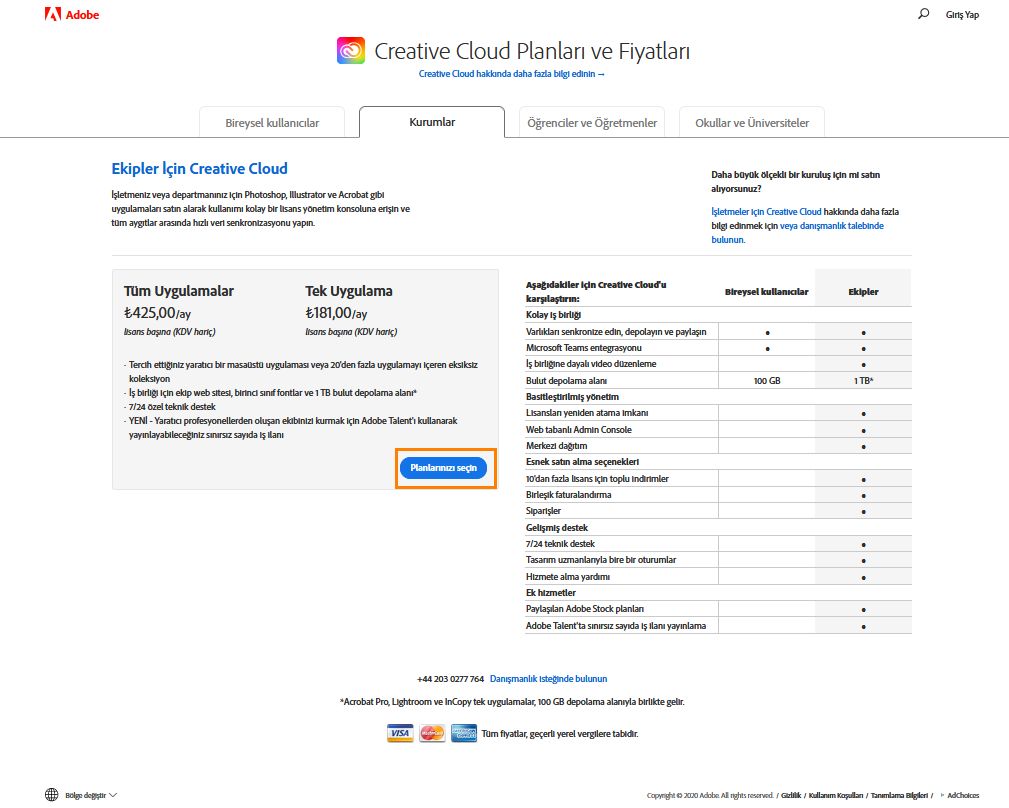The height and width of the screenshot is (808, 1009).
Task: Switch to Bireysel kullanıcılar tab
Action: coord(272,122)
